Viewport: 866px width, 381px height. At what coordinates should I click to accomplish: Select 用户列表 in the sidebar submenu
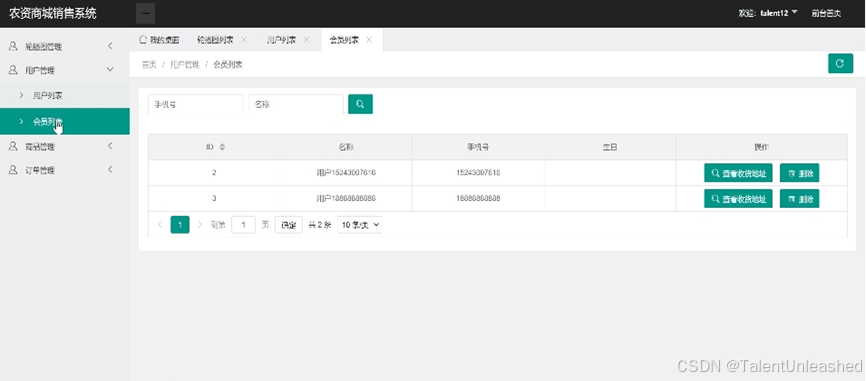coord(65,95)
